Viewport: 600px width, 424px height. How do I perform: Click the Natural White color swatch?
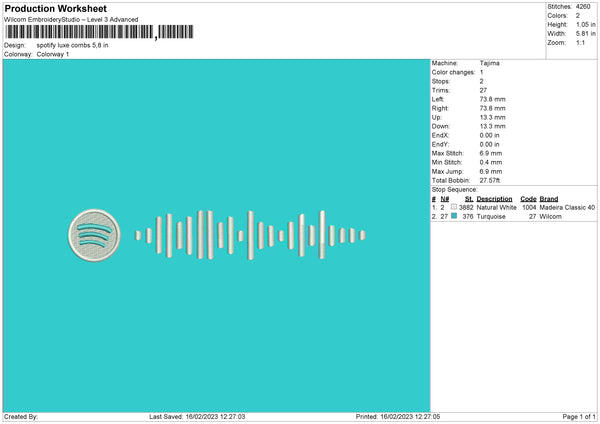click(454, 207)
